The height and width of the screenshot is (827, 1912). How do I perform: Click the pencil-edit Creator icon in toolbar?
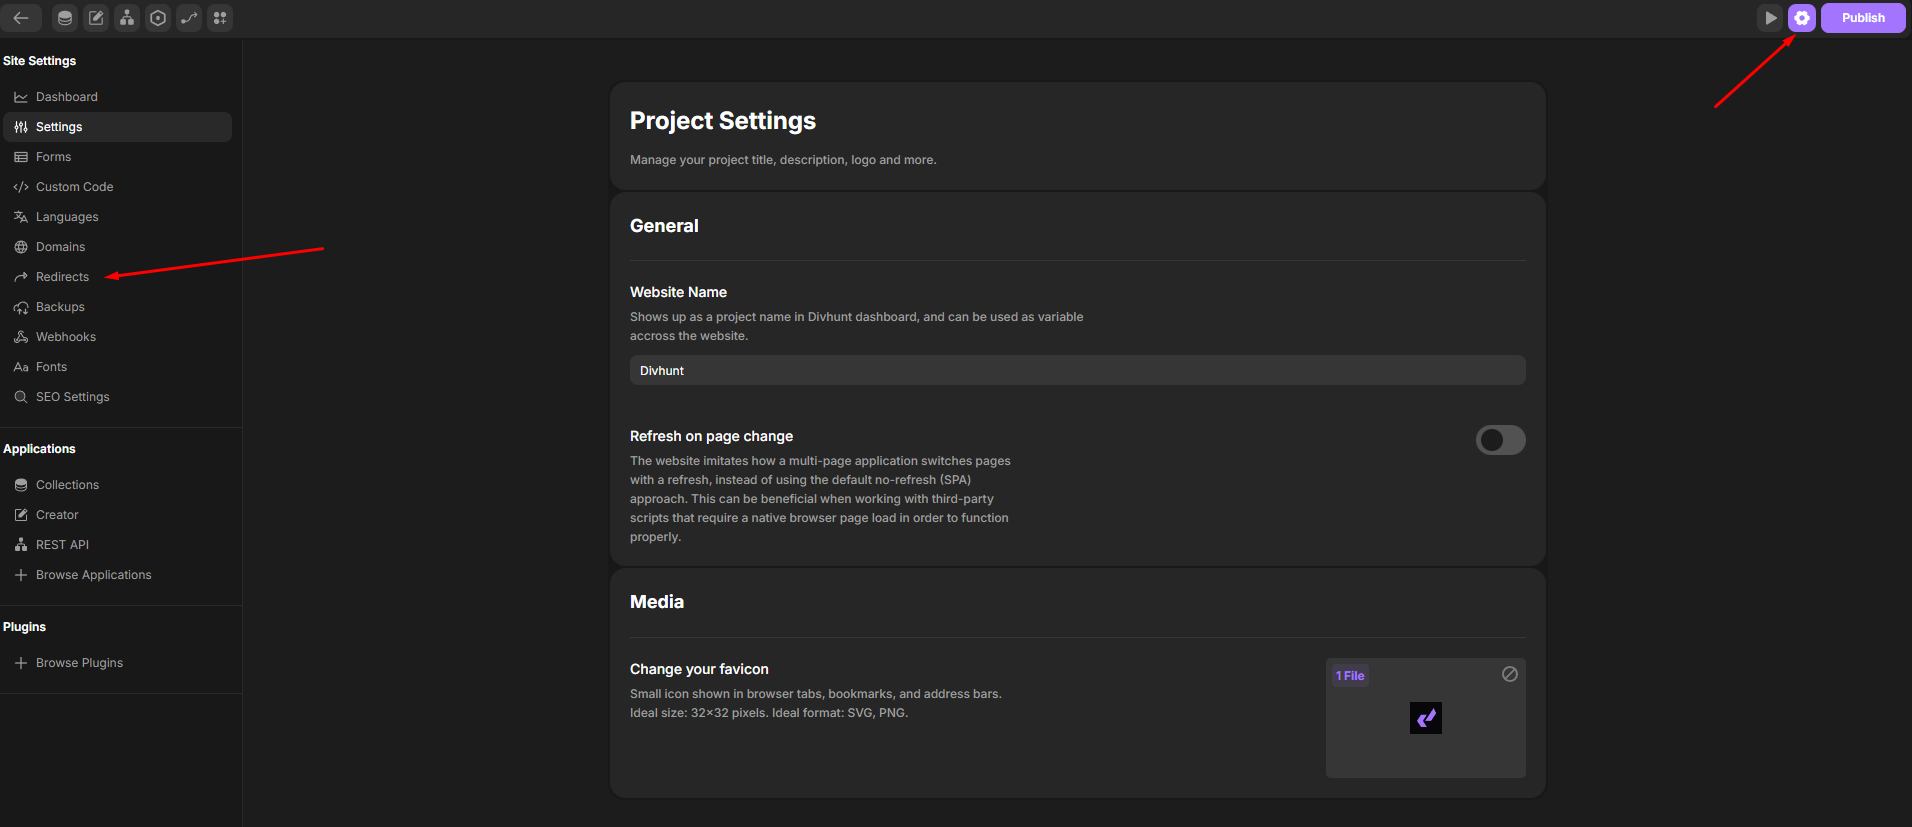(x=96, y=18)
